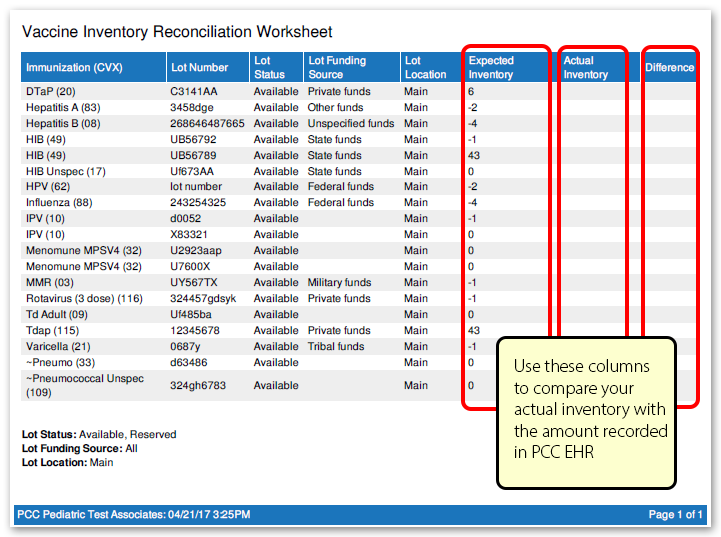Select the Rotavirus (3 dose) (116) cell
This screenshot has height=537, width=721.
[84, 299]
